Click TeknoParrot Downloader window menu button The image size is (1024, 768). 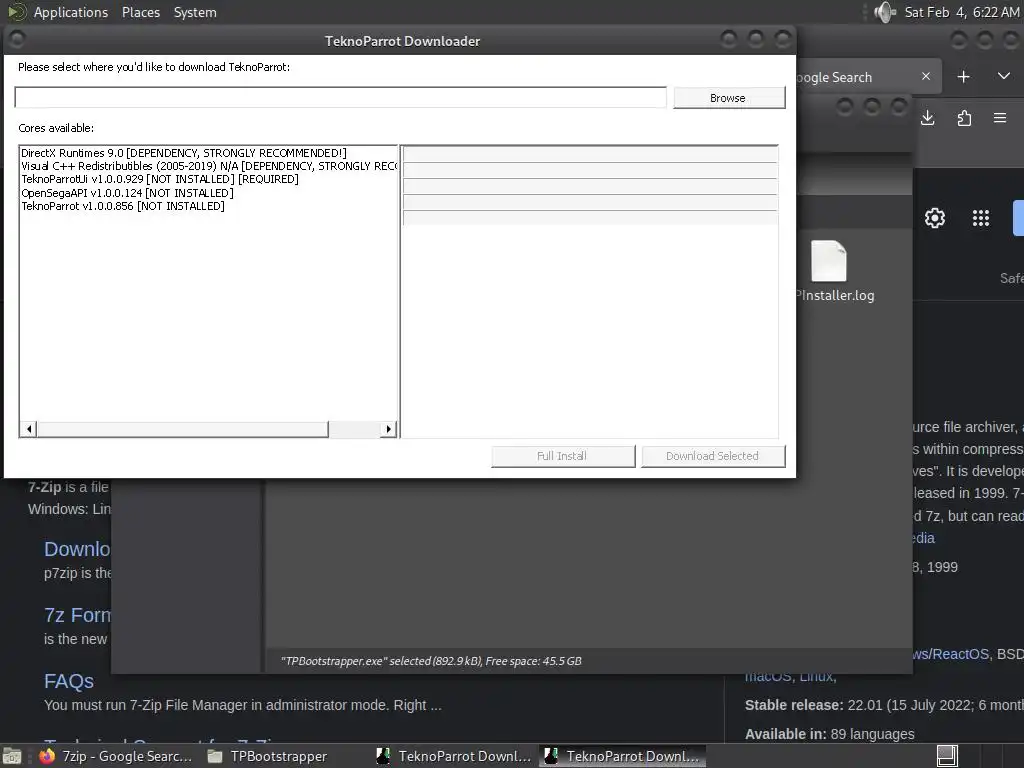17,40
